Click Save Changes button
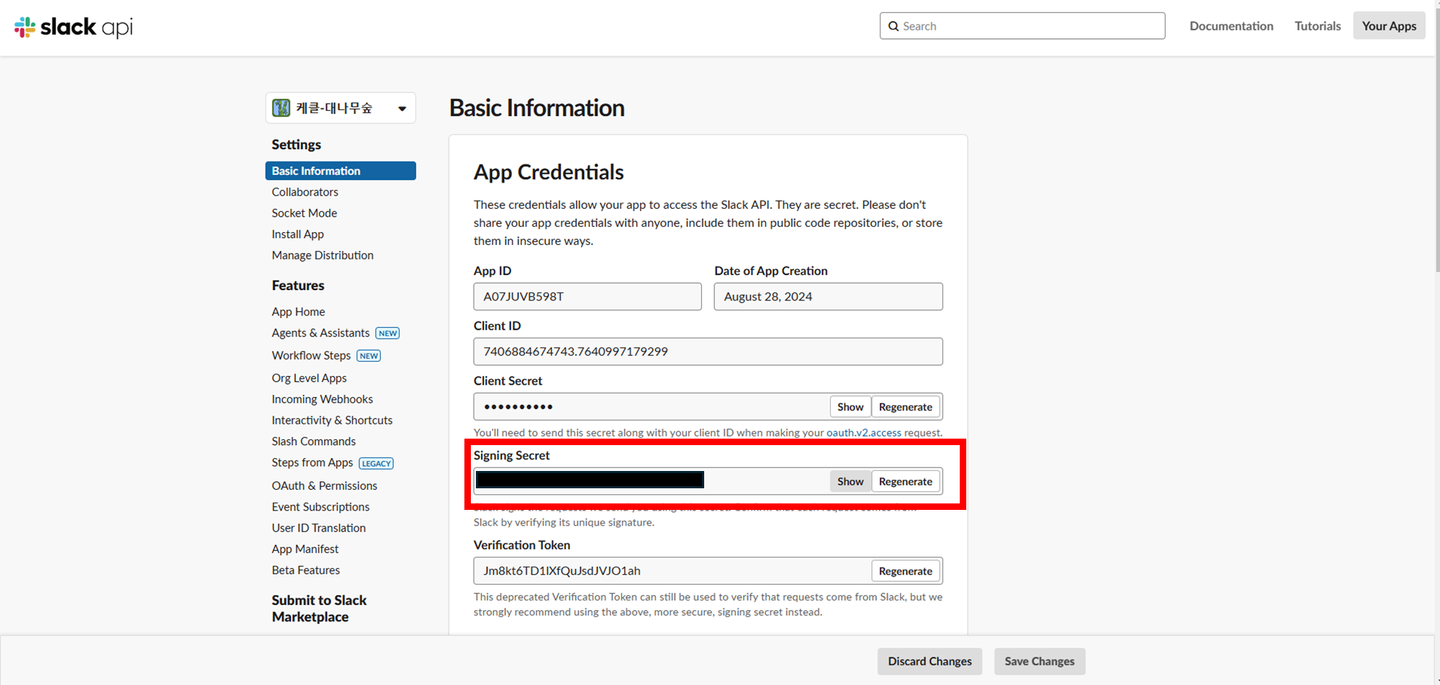This screenshot has height=685, width=1440. pyautogui.click(x=1039, y=661)
